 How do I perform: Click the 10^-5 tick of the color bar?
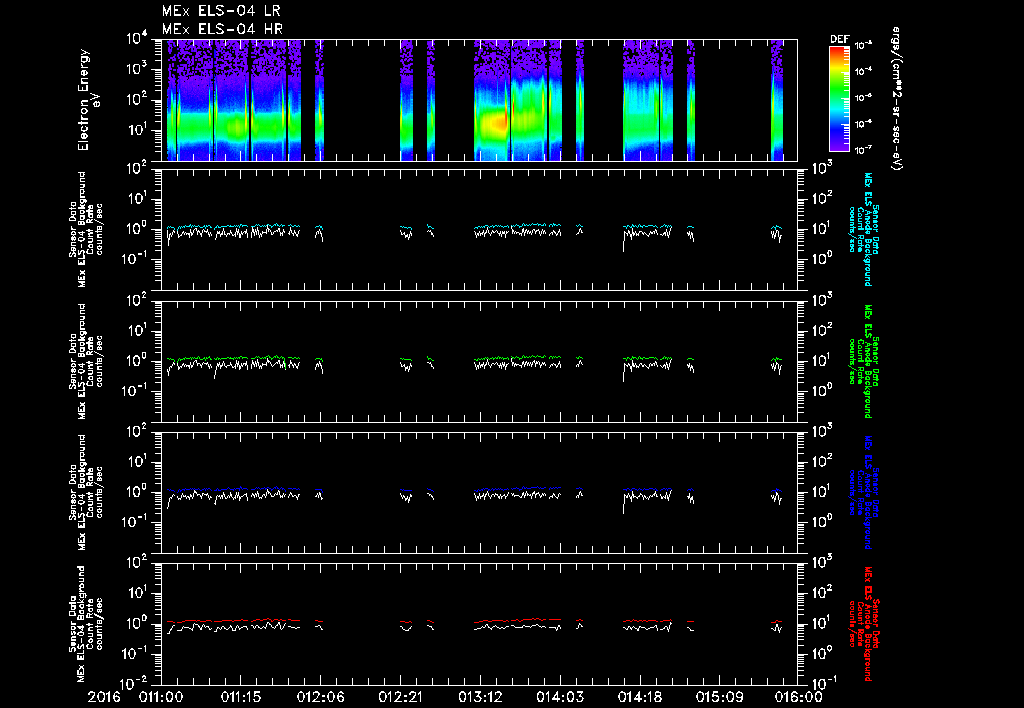point(863,97)
